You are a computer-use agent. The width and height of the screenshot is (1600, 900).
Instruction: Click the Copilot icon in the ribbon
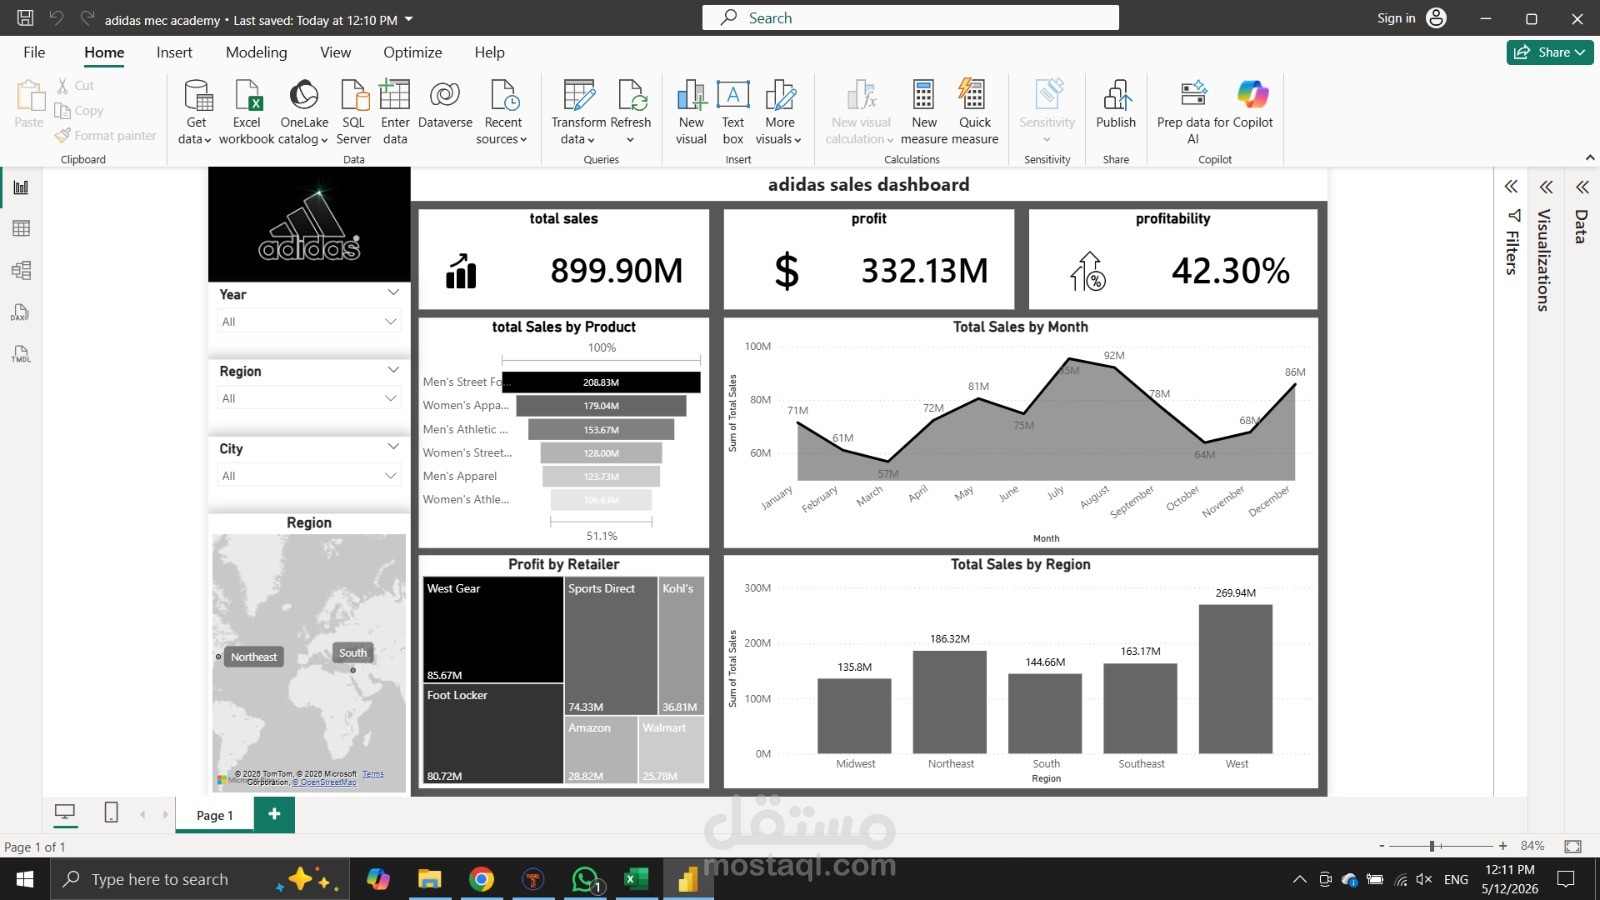click(1253, 95)
